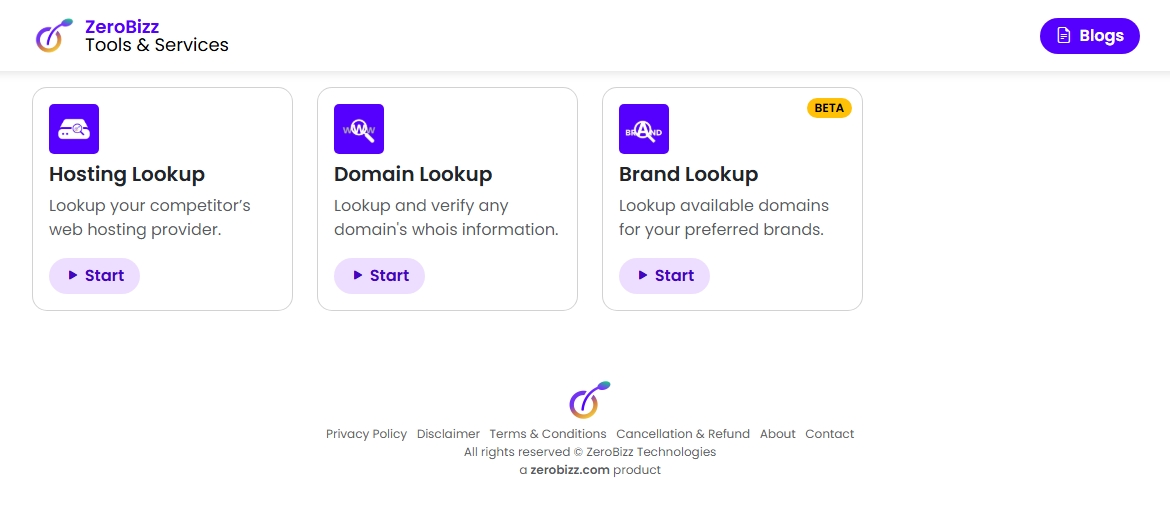Open the Disclaimer footer link
The image size is (1170, 525).
tap(448, 434)
